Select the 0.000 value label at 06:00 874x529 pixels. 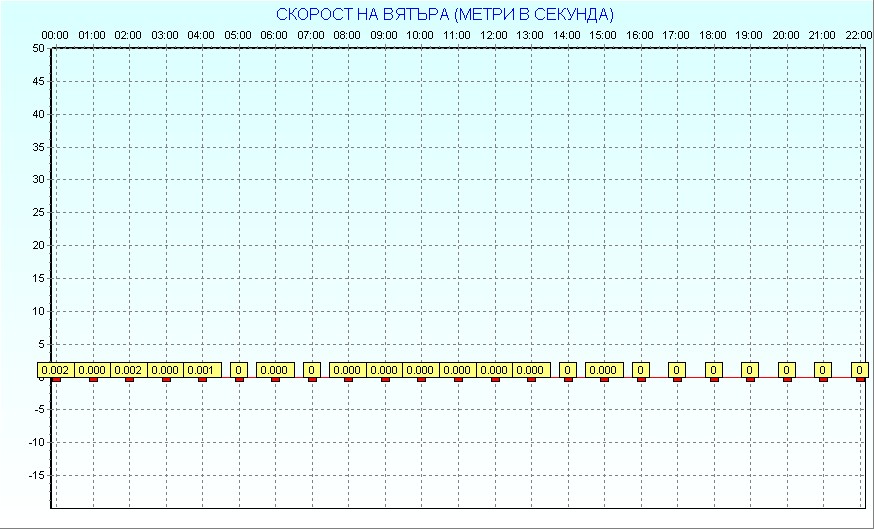point(275,370)
